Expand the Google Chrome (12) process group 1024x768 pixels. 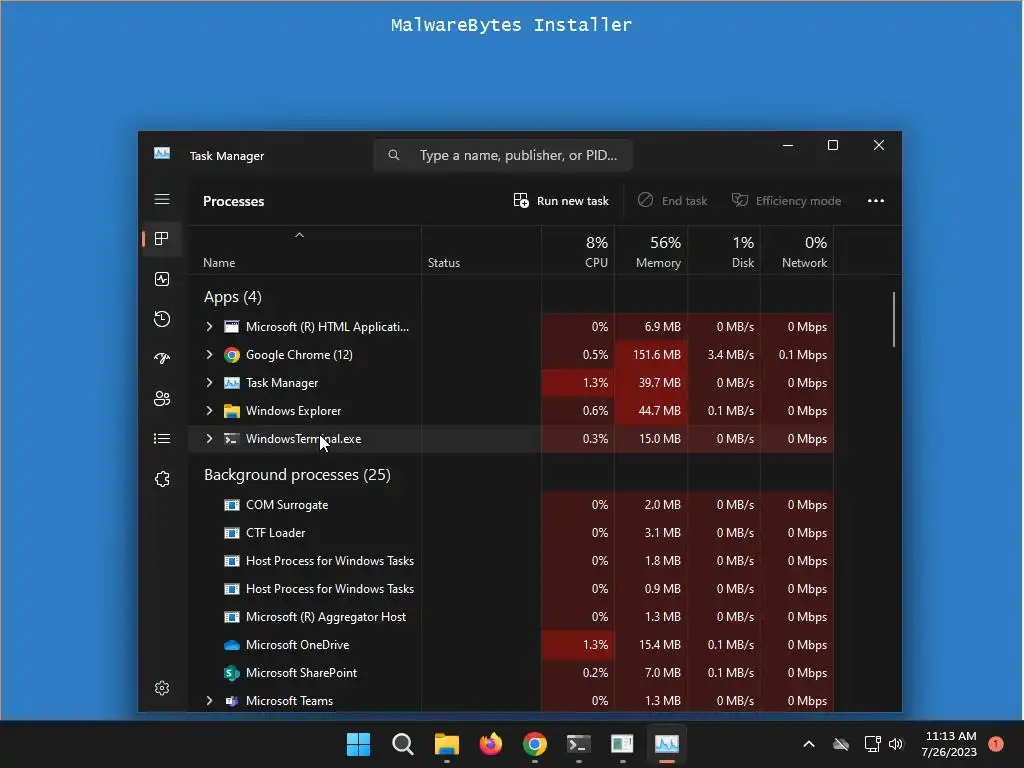(210, 355)
